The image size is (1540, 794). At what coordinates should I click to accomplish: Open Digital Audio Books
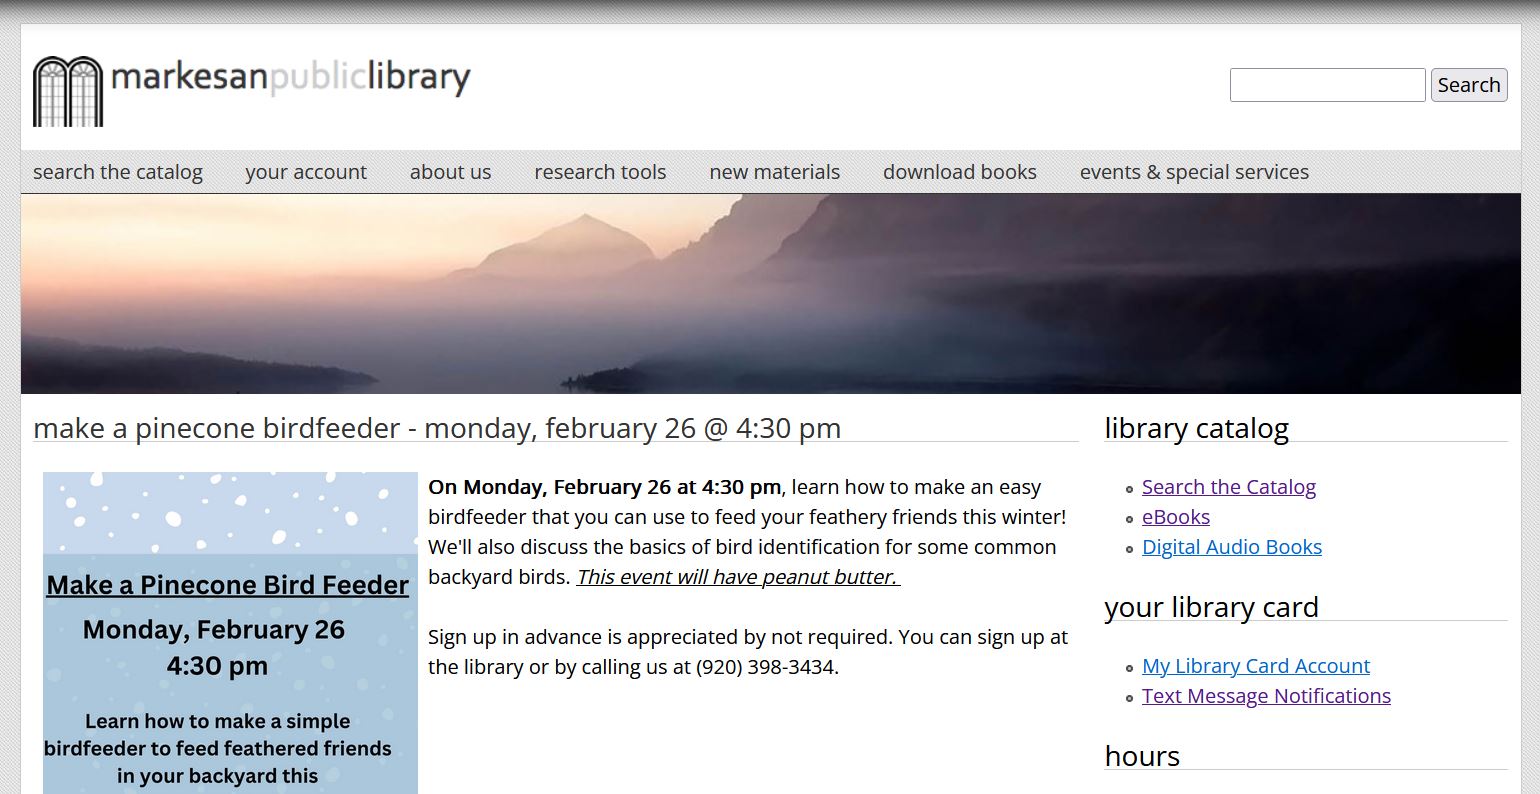click(1231, 547)
